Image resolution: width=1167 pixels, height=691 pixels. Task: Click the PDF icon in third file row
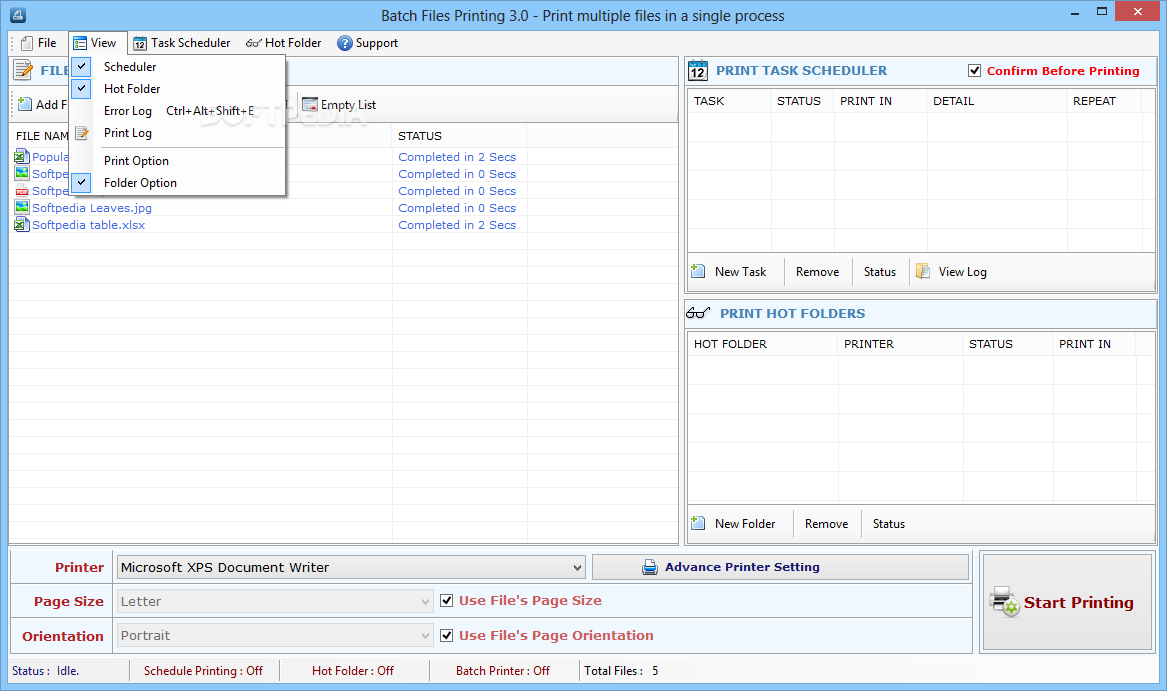22,191
